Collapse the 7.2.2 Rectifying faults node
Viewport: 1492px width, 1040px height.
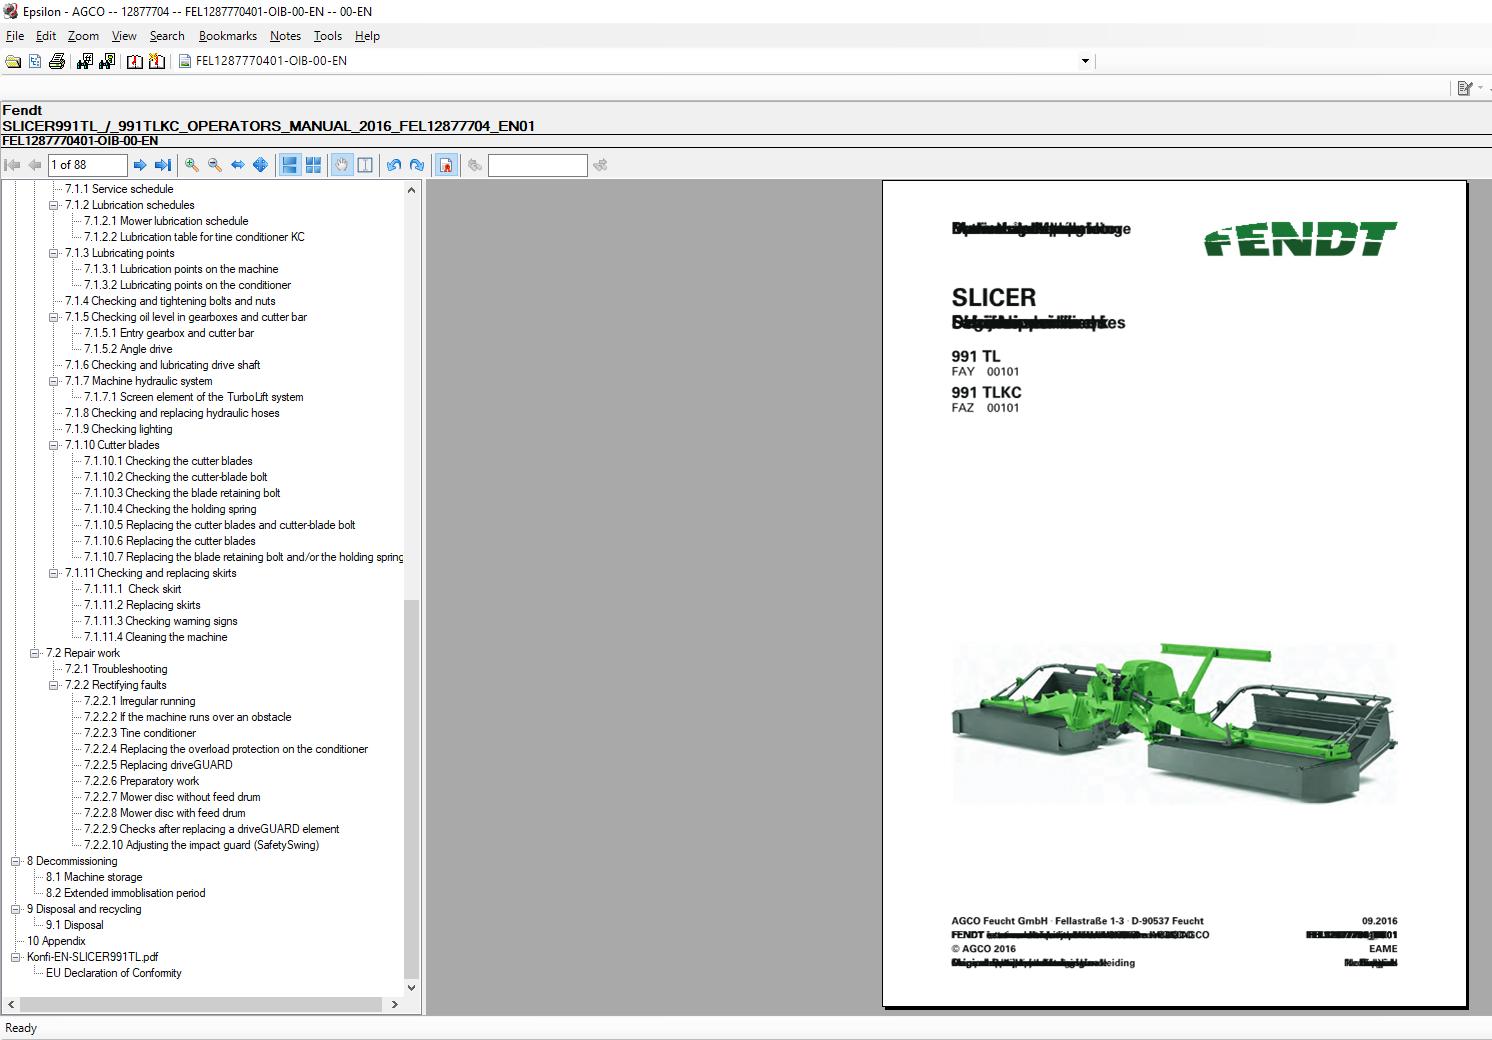click(x=54, y=685)
